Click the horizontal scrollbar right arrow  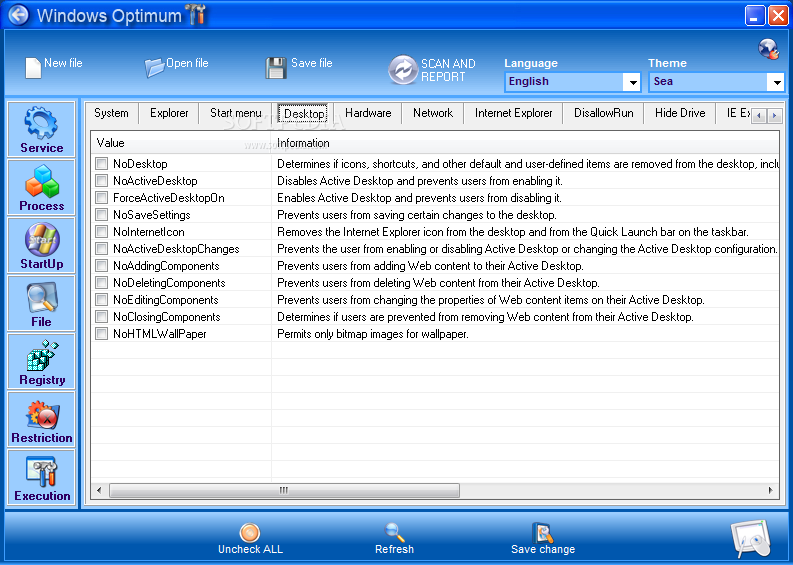click(771, 490)
